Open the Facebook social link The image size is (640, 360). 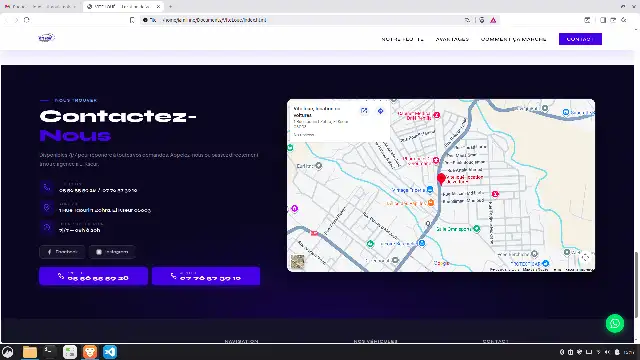[x=62, y=252]
